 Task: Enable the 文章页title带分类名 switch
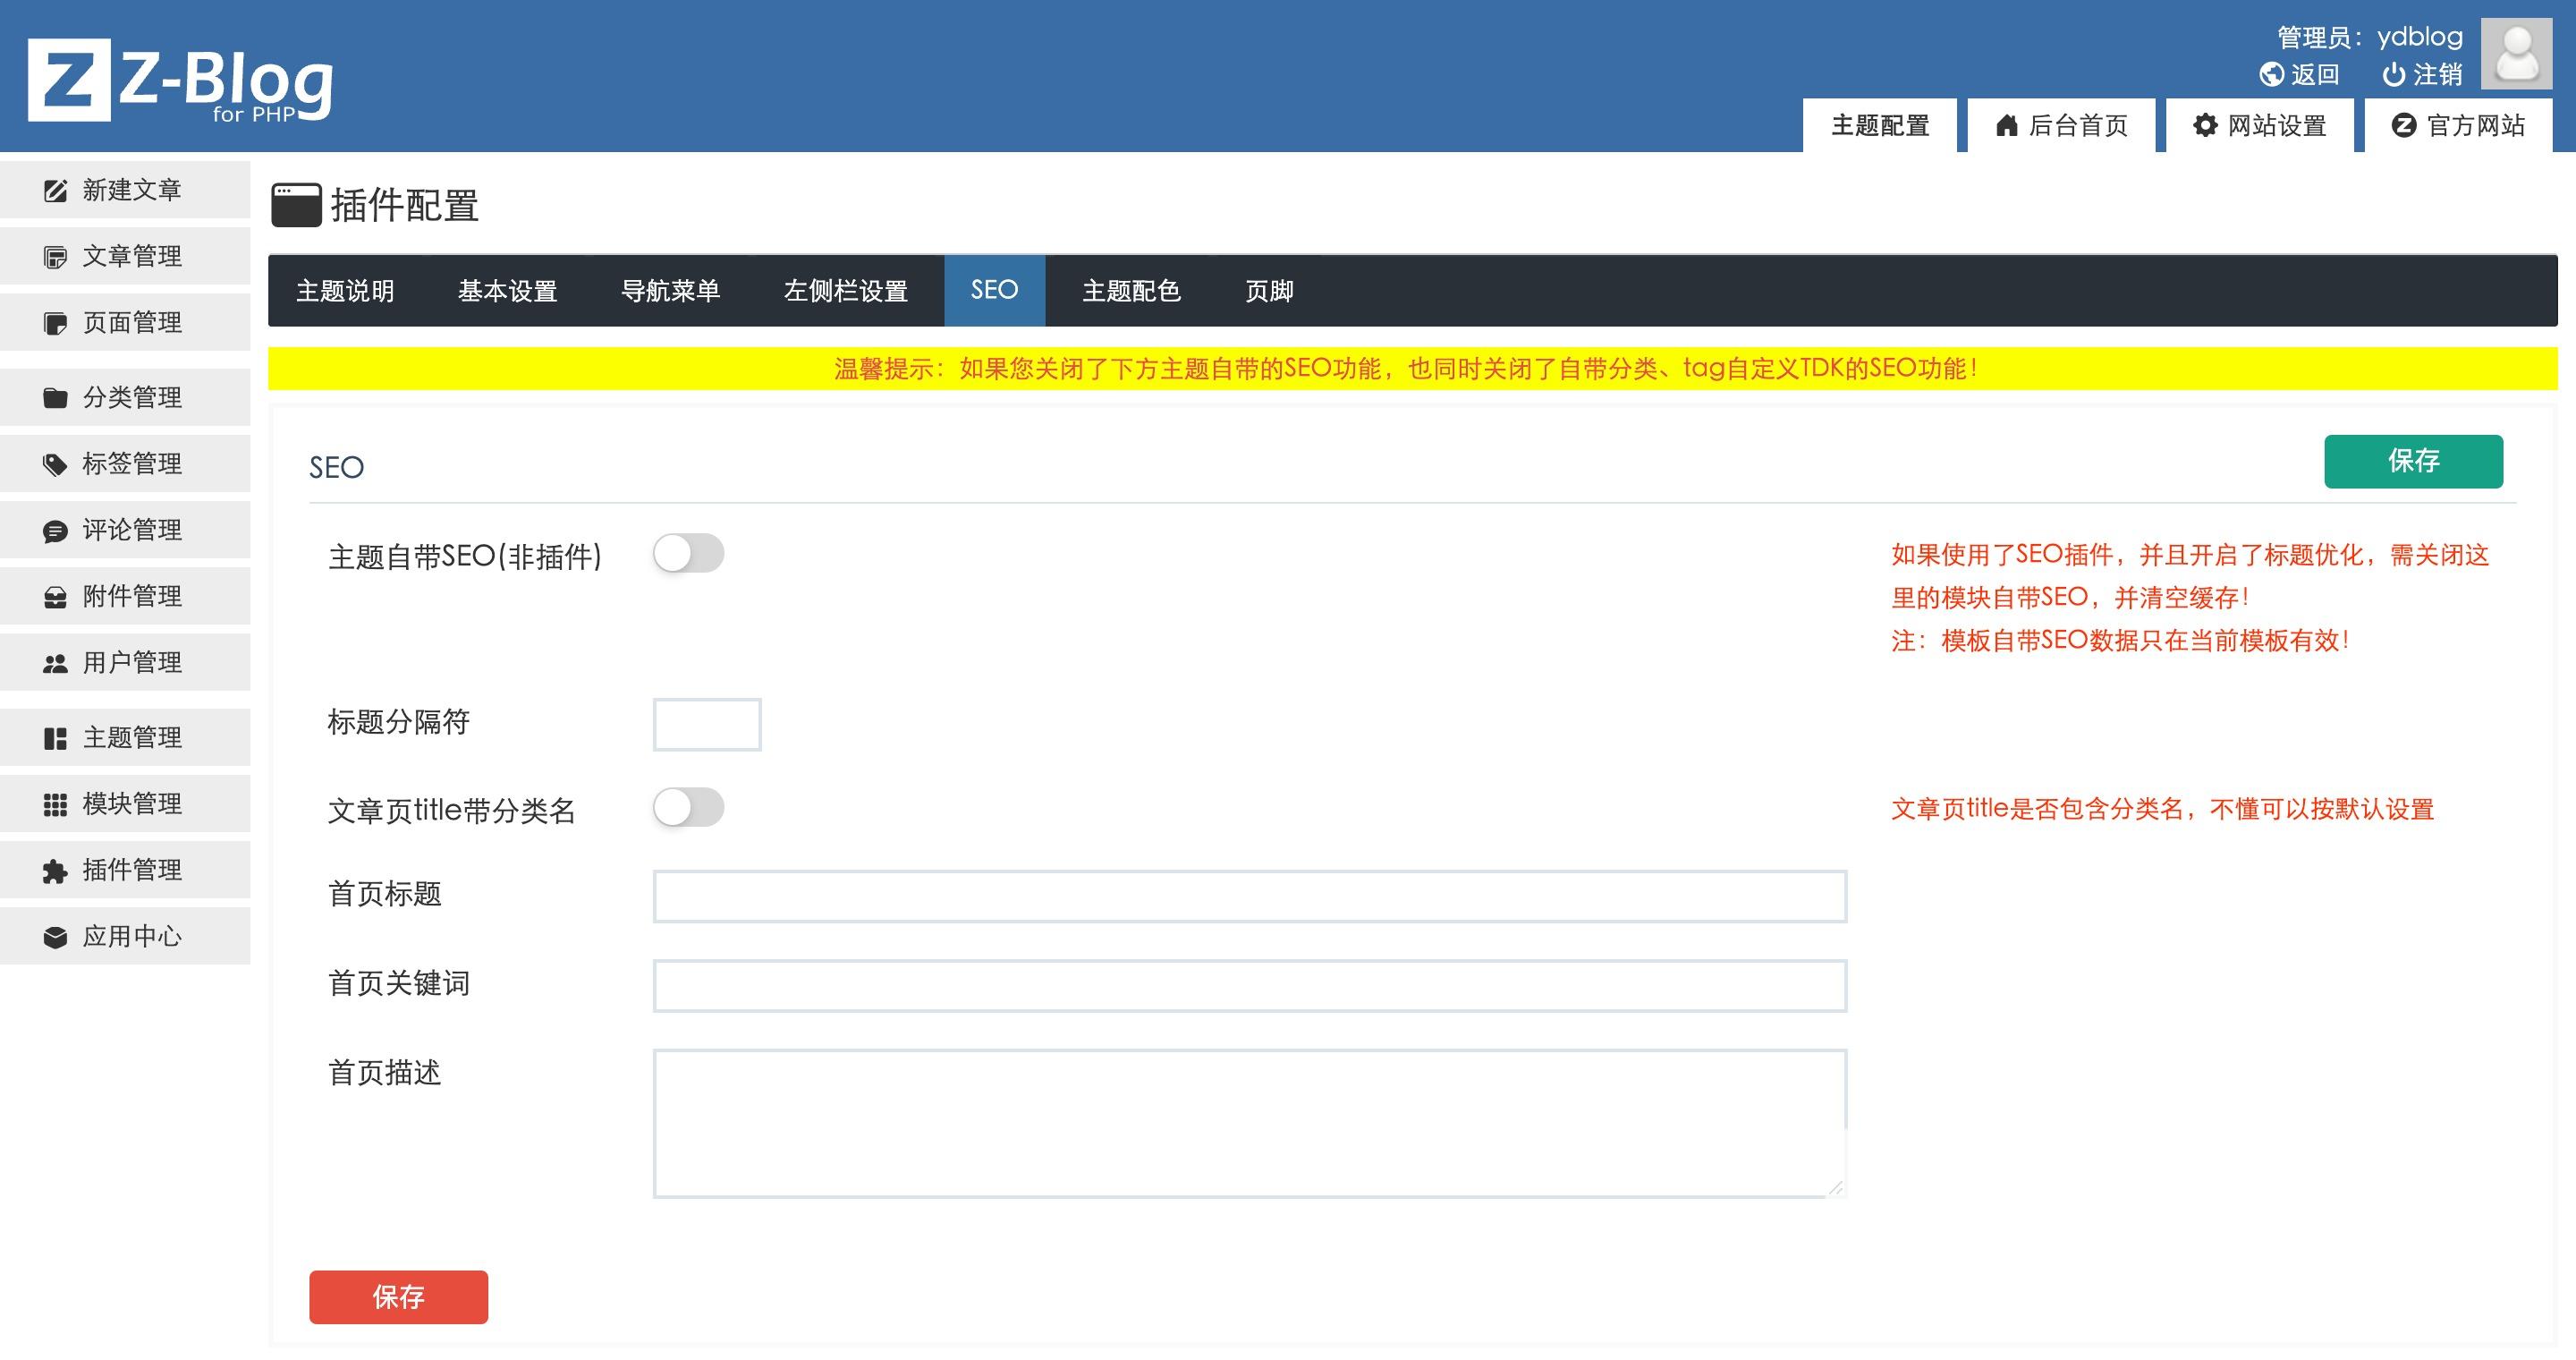pos(688,807)
